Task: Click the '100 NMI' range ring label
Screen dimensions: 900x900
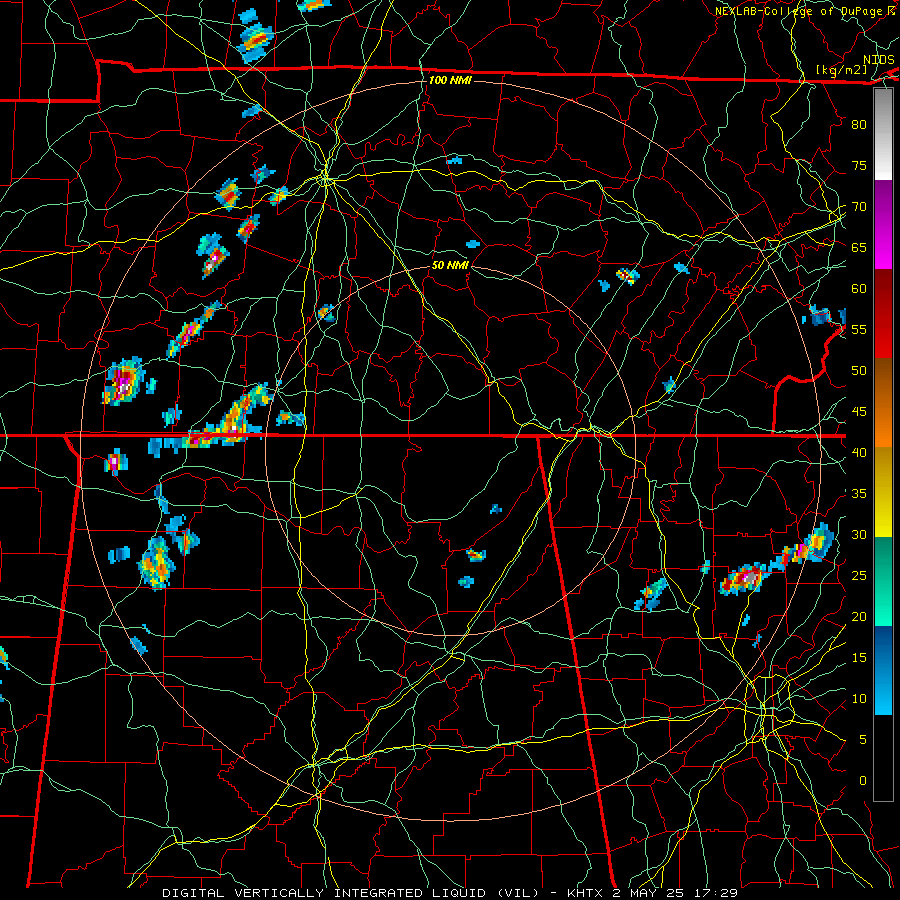Action: pyautogui.click(x=450, y=80)
